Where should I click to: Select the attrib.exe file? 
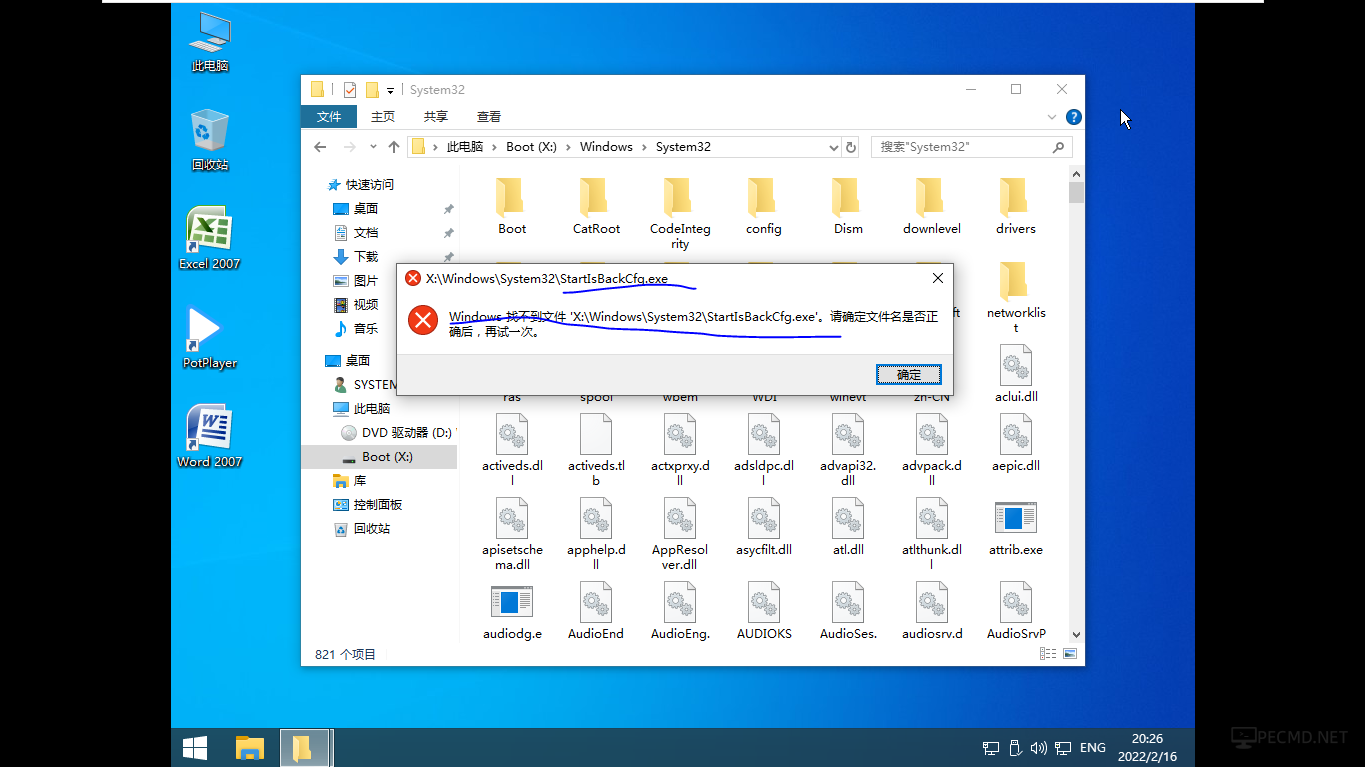tap(1016, 529)
